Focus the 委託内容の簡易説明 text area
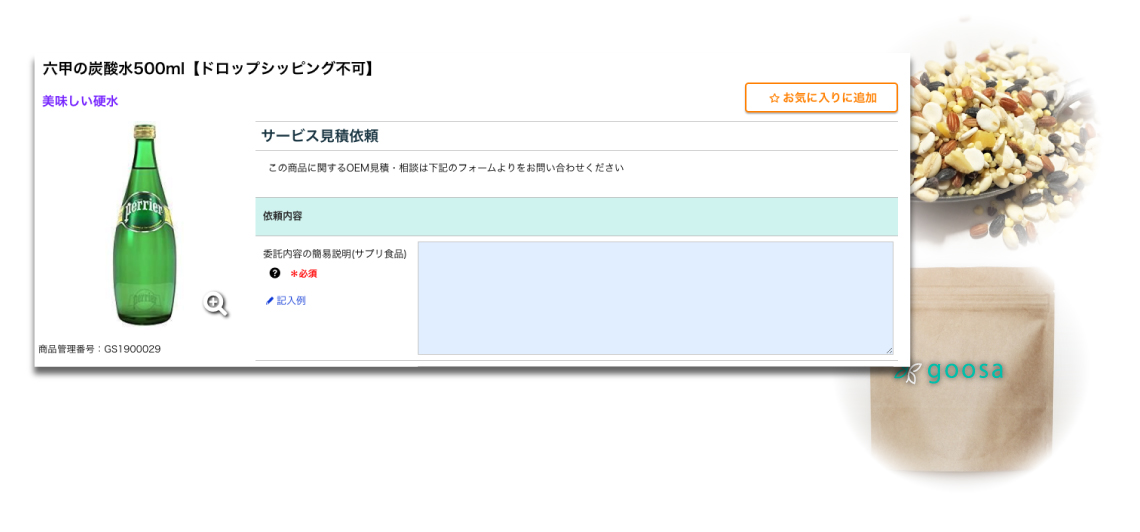Screen dimensions: 1140x532 point(655,297)
